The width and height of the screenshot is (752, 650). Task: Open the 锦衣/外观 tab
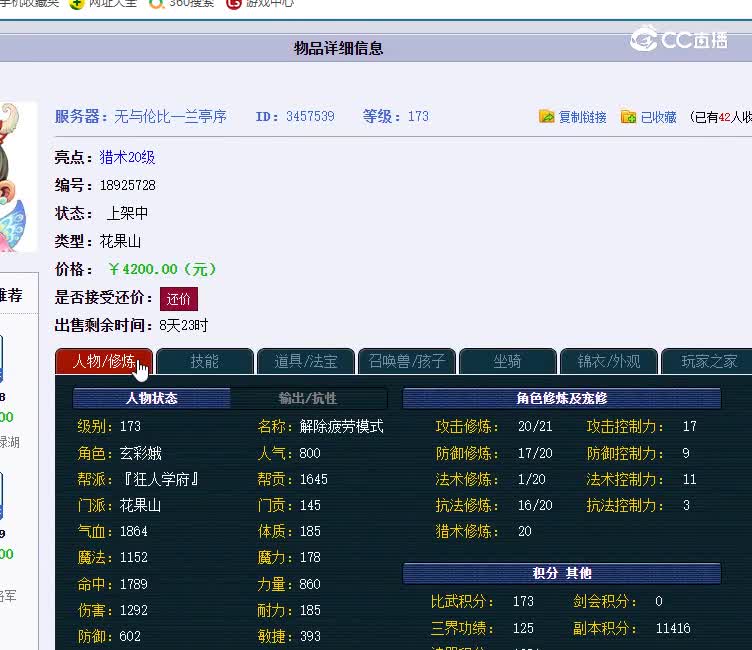609,361
